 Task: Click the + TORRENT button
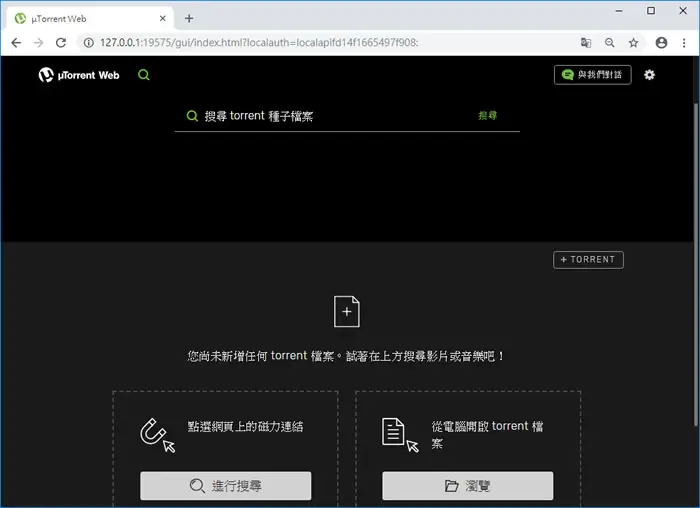(588, 260)
